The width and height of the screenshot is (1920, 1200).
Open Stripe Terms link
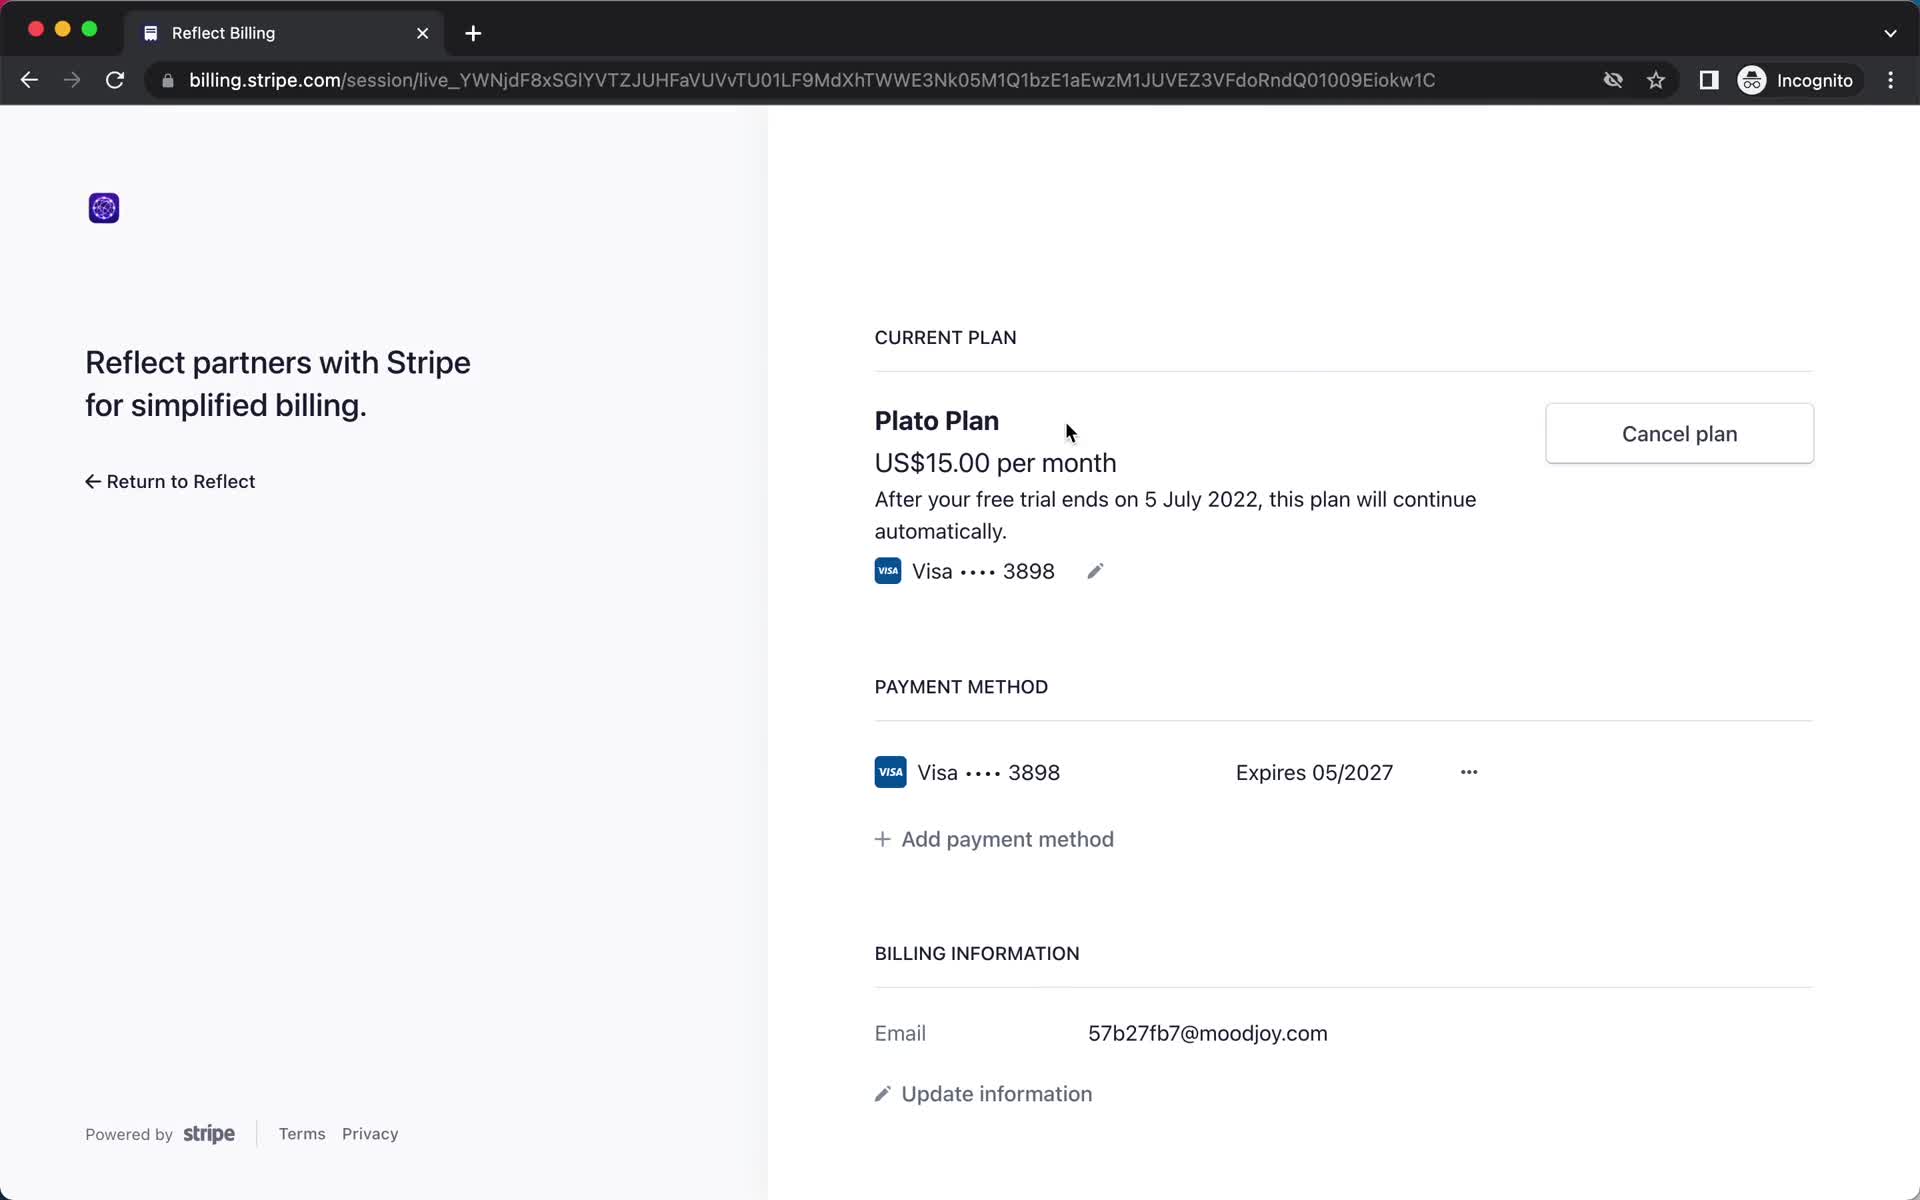tap(302, 1134)
